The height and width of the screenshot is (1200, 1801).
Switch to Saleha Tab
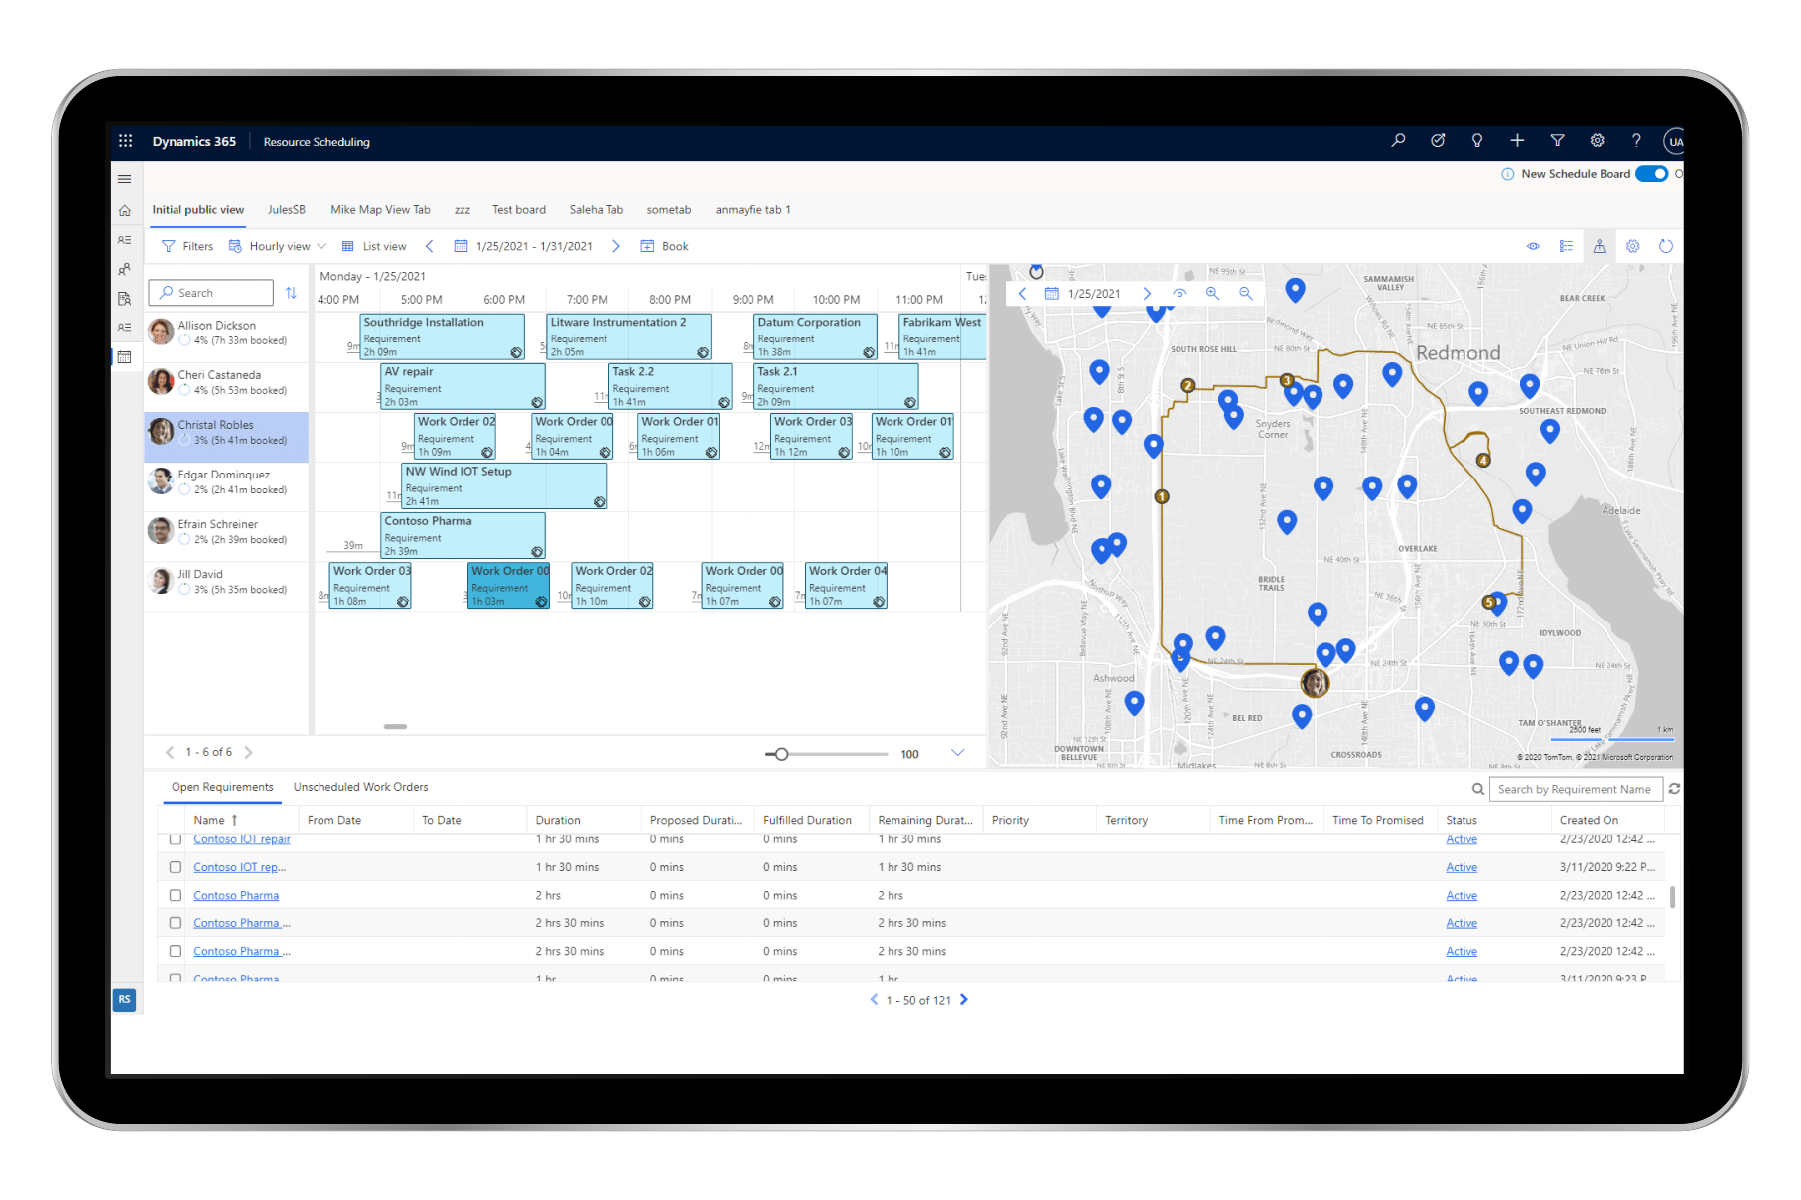point(596,210)
